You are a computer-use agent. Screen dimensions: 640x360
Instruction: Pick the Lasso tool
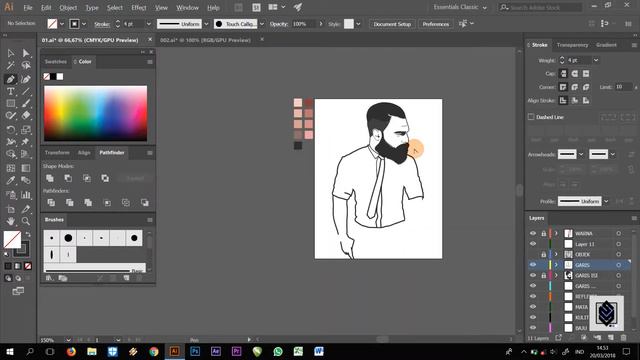point(26,65)
